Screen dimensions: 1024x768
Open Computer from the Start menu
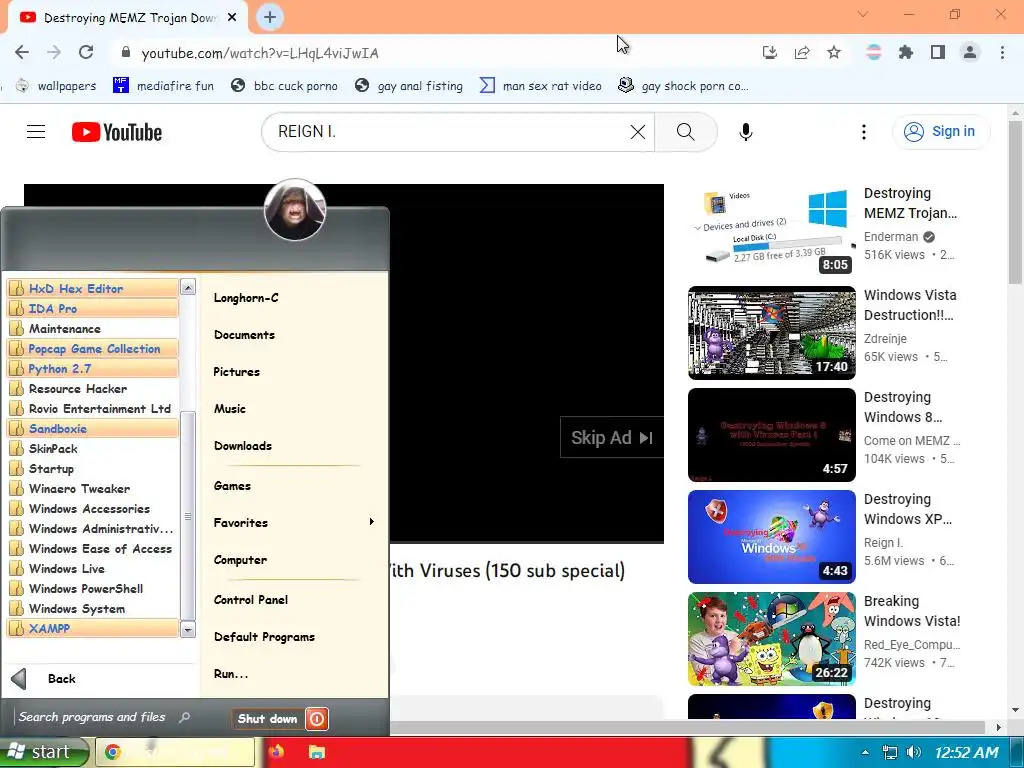[240, 560]
